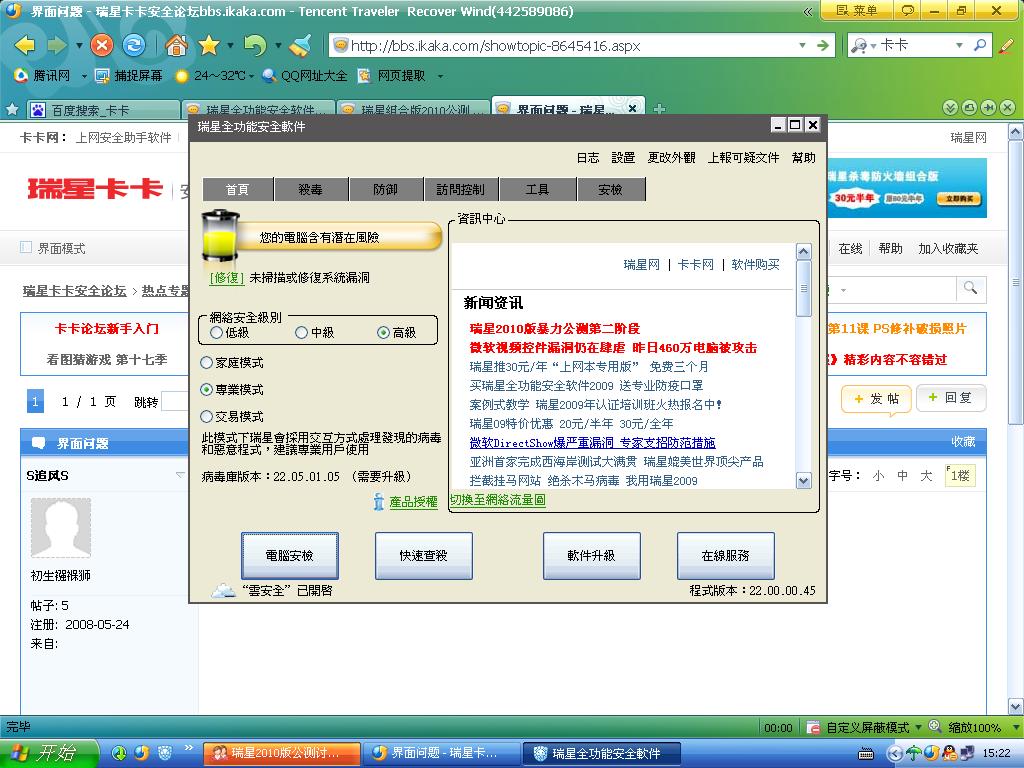This screenshot has height=768, width=1024.
Task: Click 切換至網絡流量圖 link
Action: 498,500
